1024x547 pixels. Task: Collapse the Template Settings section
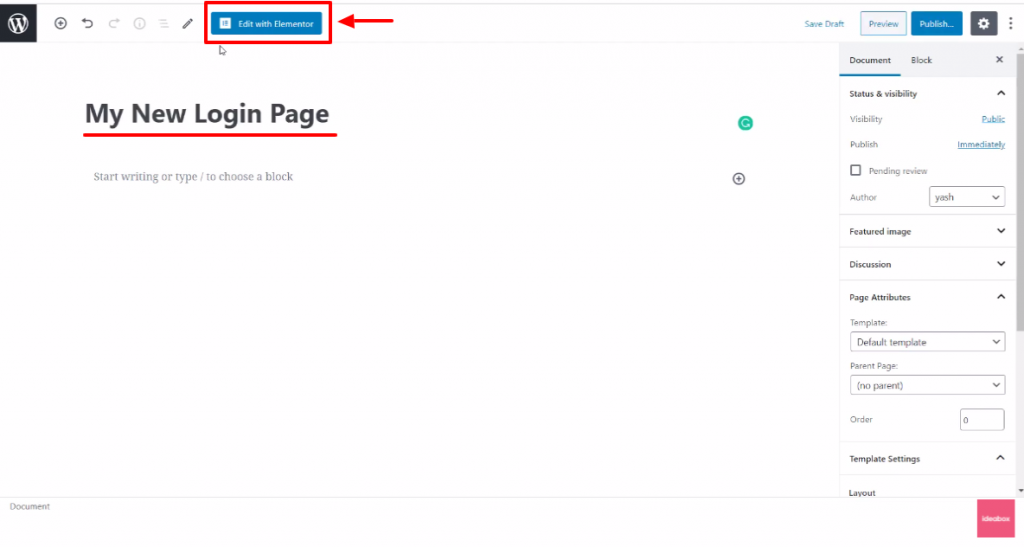click(x=927, y=458)
